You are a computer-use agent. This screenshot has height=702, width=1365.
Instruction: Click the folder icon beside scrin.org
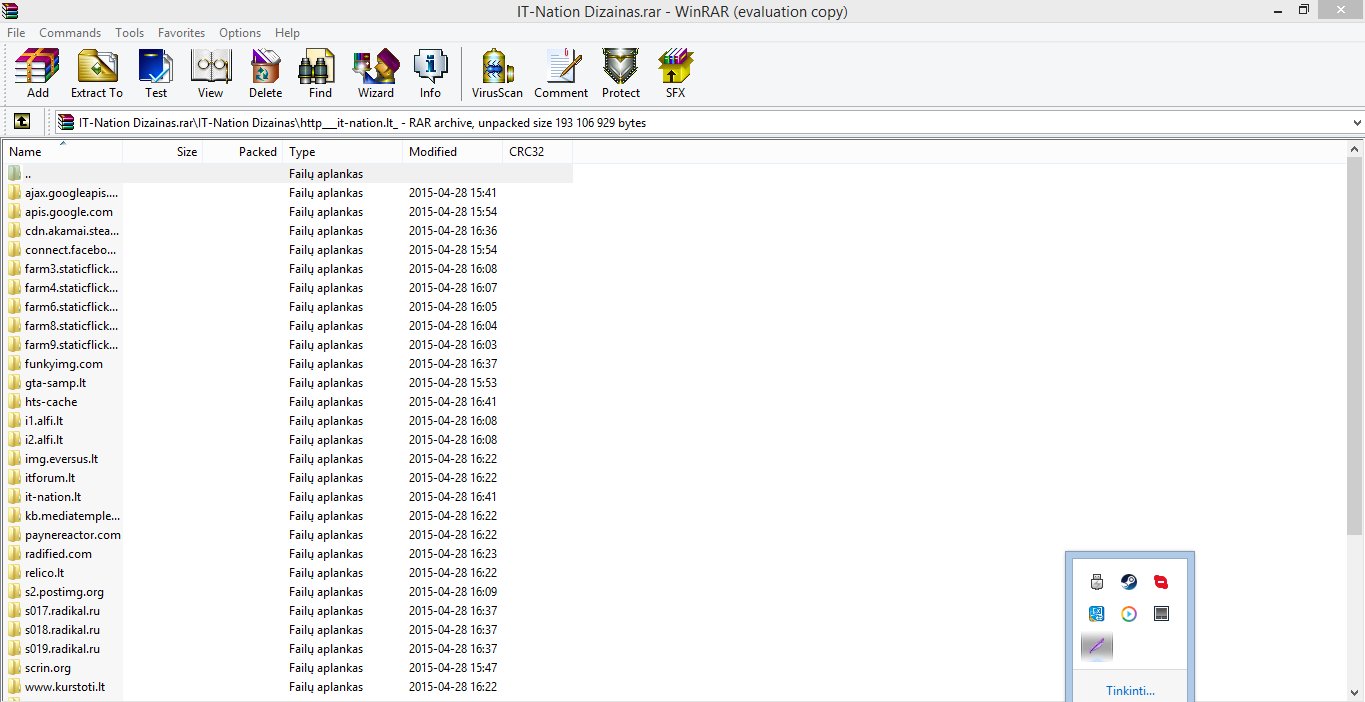click(14, 668)
